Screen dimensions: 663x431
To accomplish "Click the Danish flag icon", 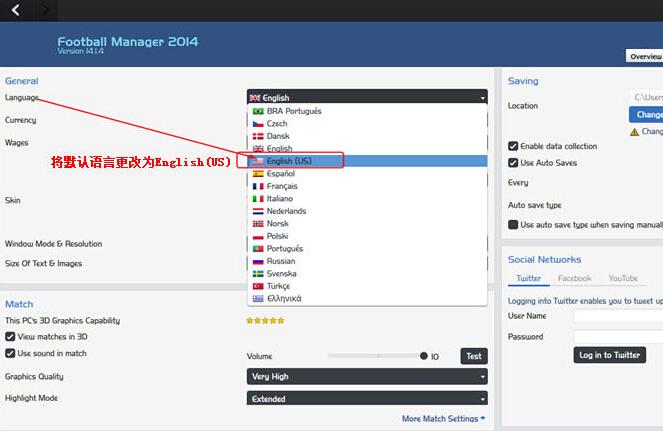I will pos(258,136).
